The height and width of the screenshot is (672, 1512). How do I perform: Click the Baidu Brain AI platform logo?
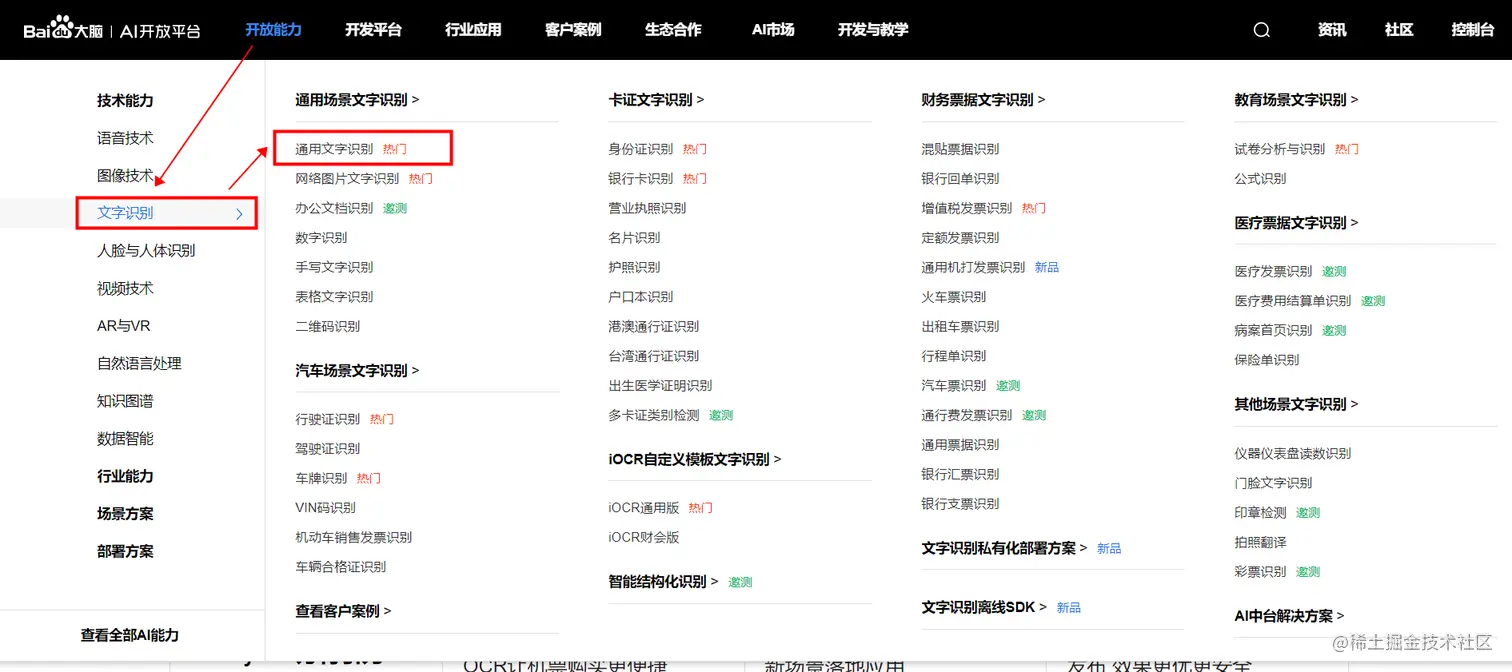[112, 29]
